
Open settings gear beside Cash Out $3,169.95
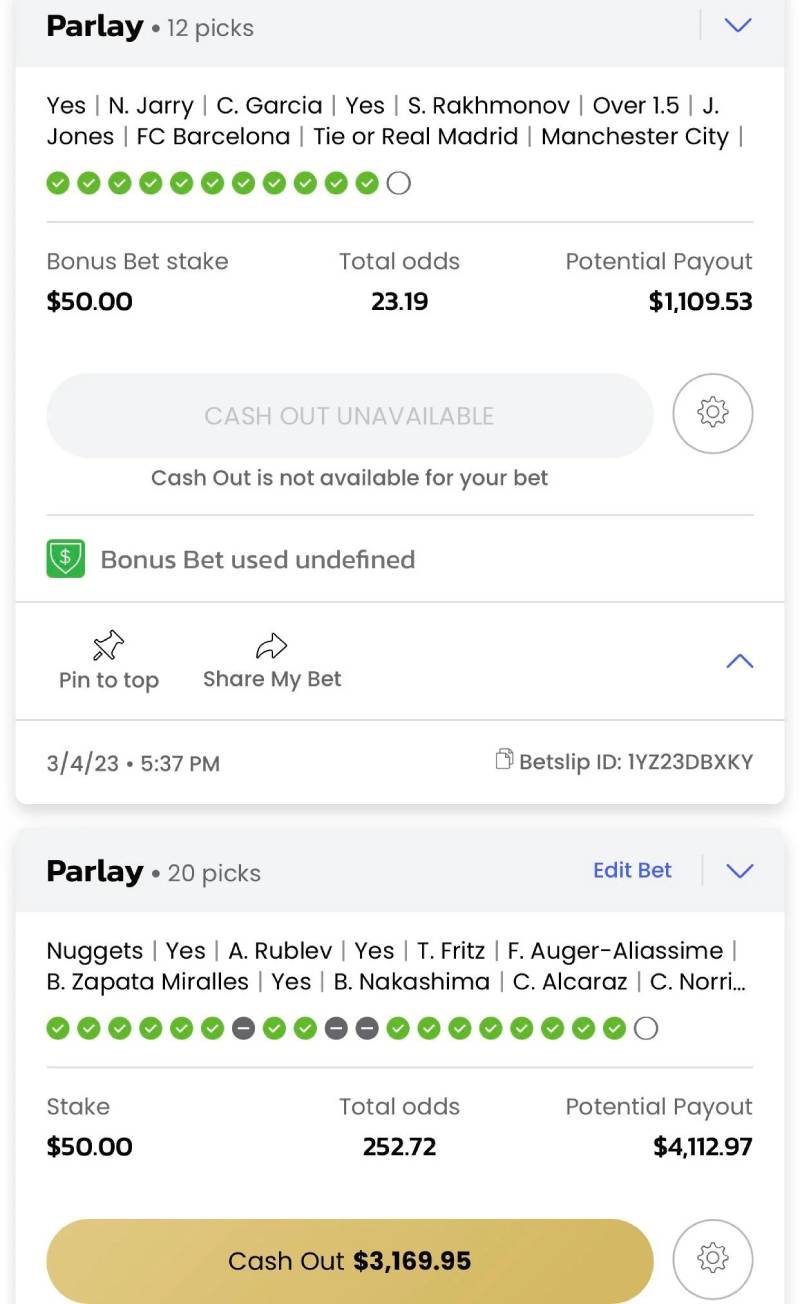coord(712,1258)
